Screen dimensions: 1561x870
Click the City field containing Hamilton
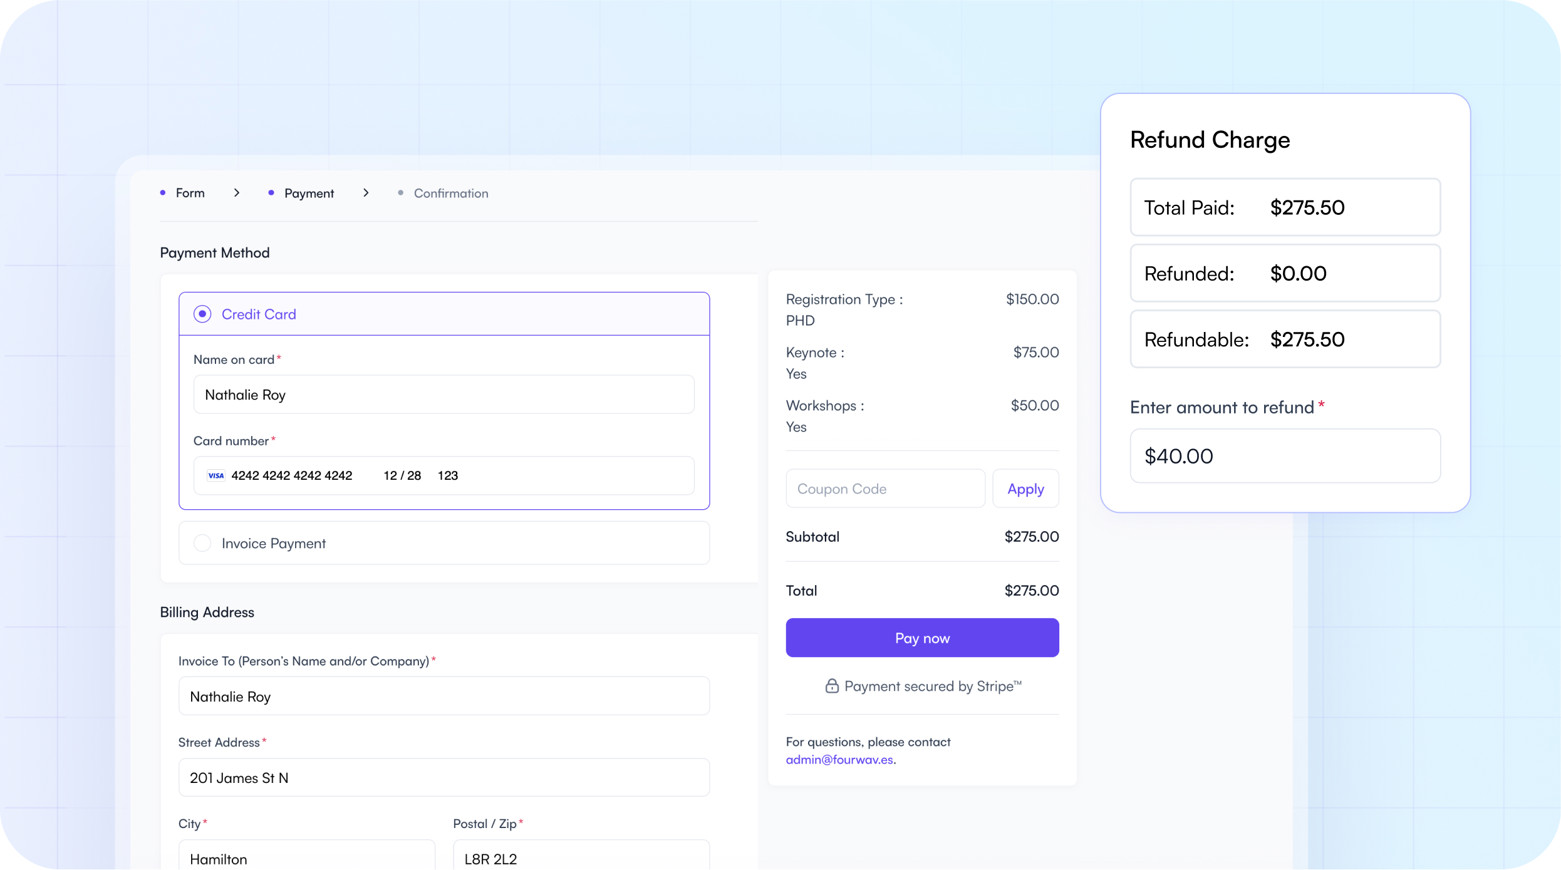click(306, 857)
